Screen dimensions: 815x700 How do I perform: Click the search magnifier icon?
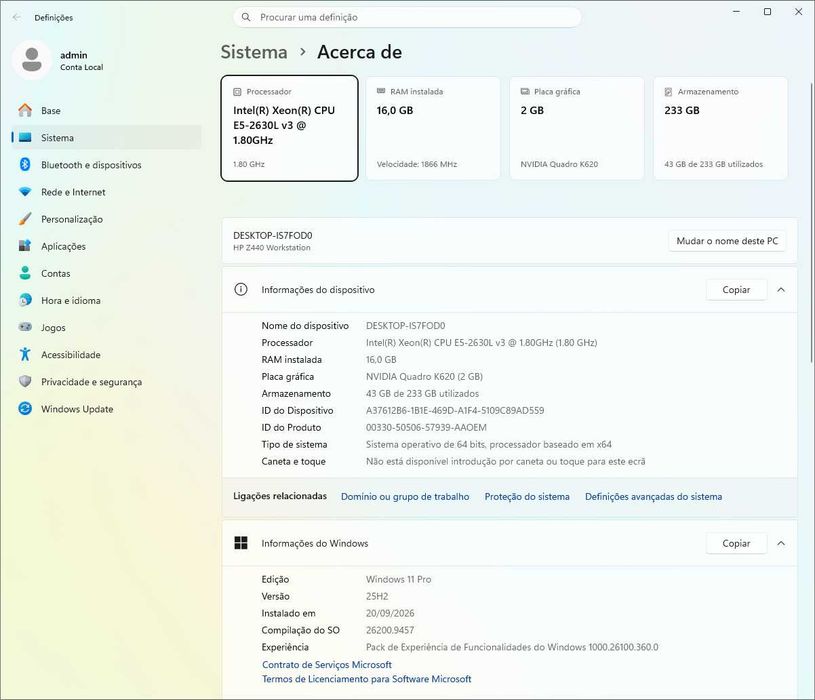pyautogui.click(x=246, y=17)
